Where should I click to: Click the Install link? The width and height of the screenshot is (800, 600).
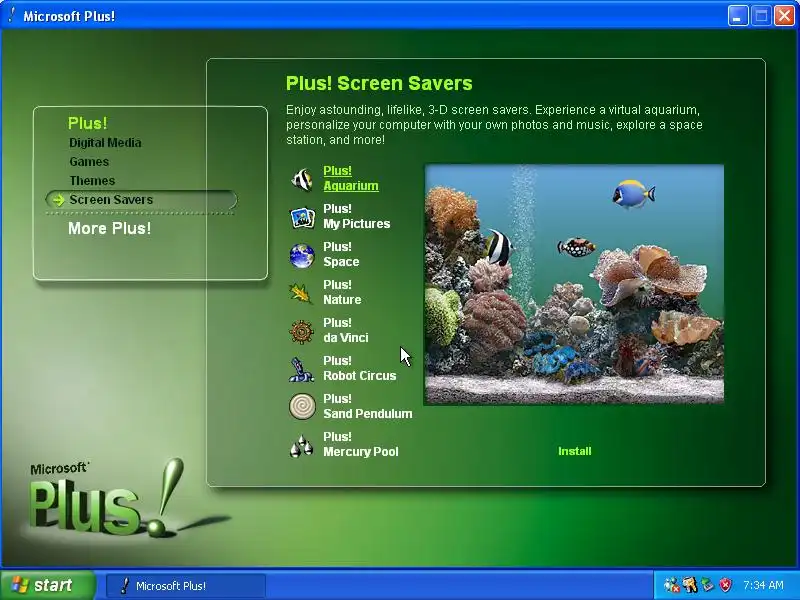click(574, 451)
